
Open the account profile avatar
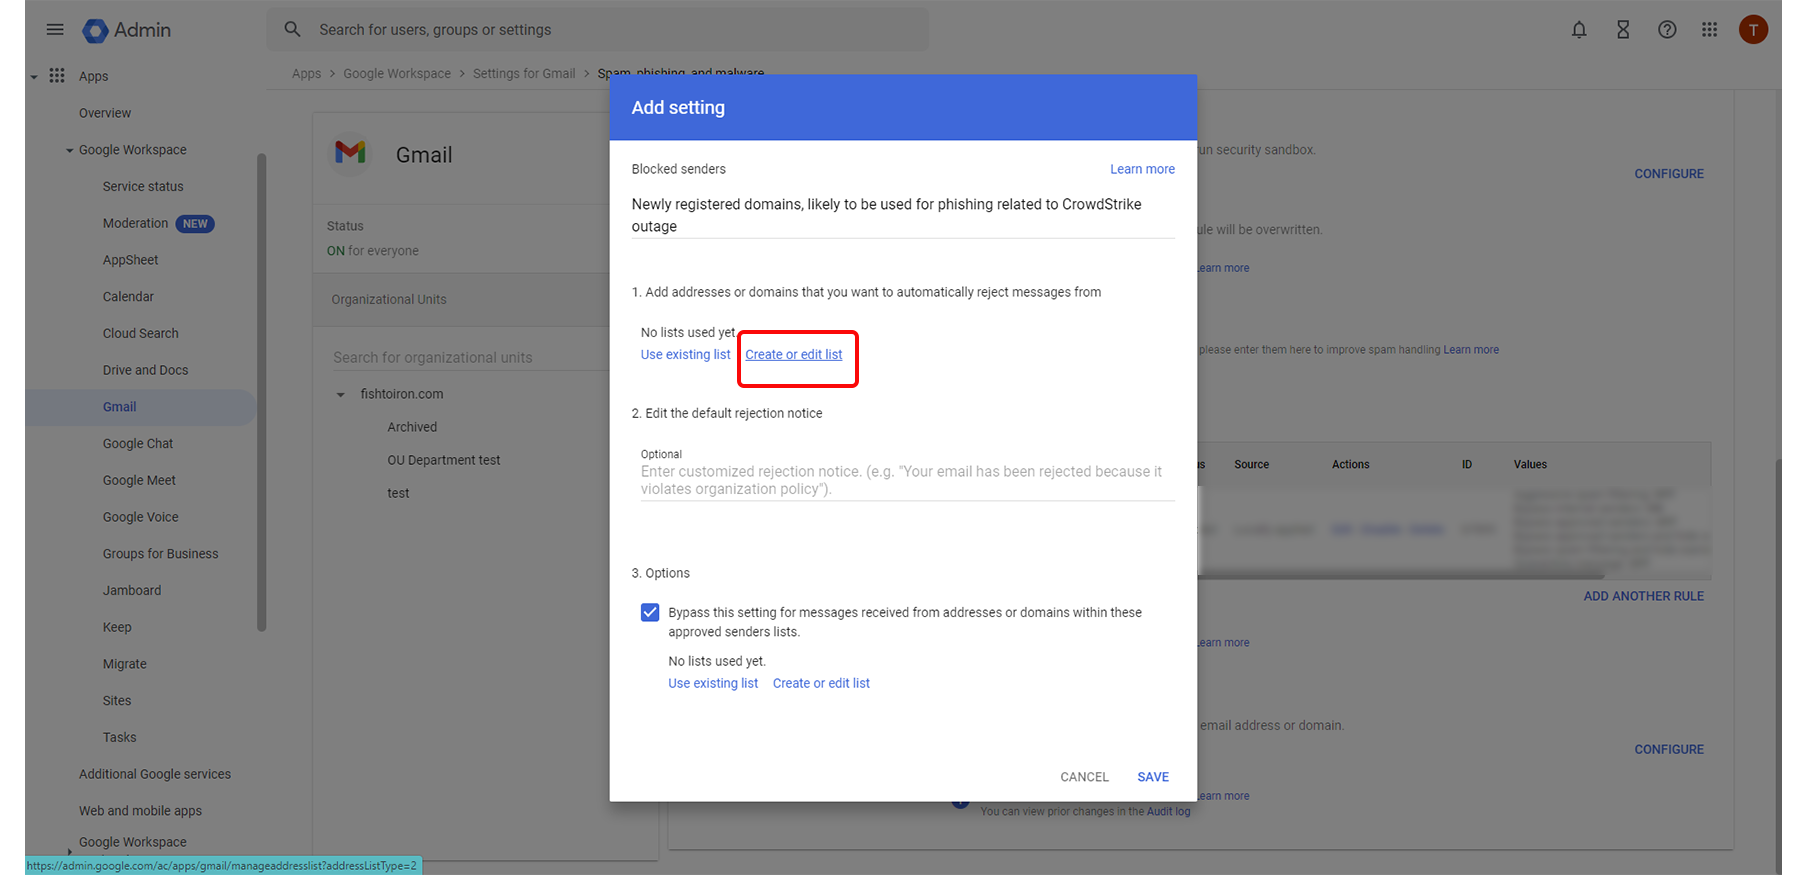pyautogui.click(x=1753, y=30)
